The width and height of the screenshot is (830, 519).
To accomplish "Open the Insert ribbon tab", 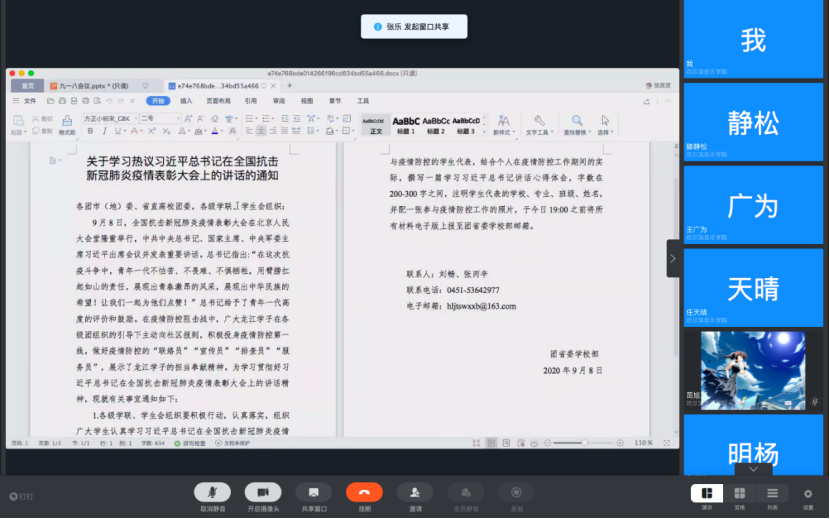I will click(186, 101).
